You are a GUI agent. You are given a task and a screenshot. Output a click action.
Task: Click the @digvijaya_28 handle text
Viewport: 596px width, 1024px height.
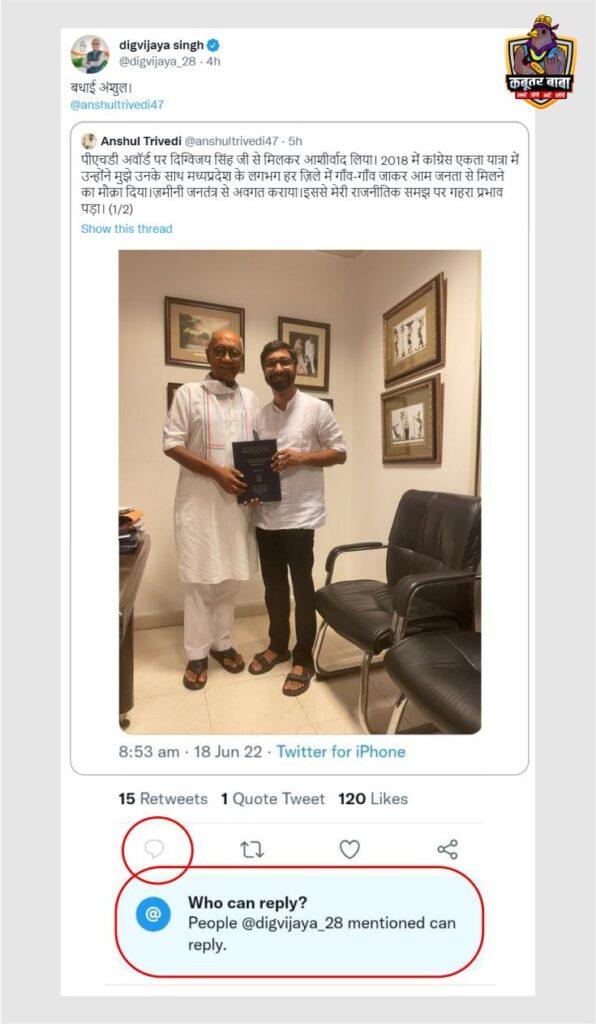[156, 61]
